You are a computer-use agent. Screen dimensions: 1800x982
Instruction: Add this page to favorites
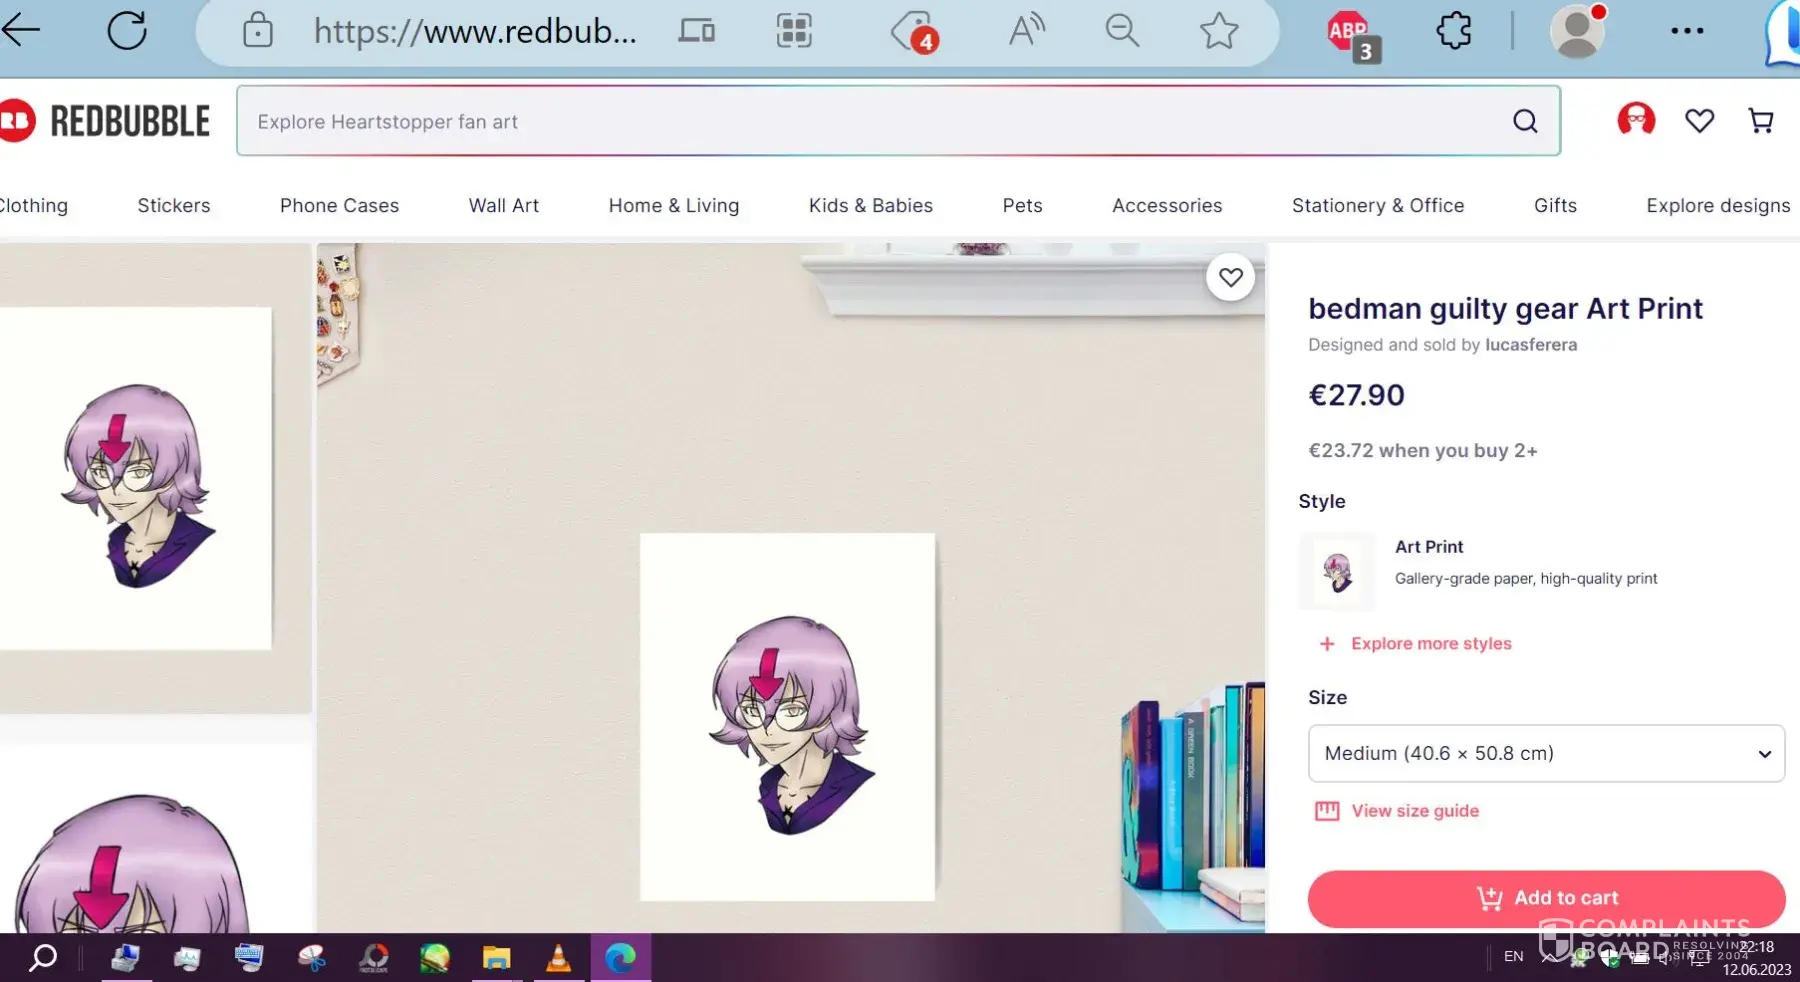click(1219, 31)
